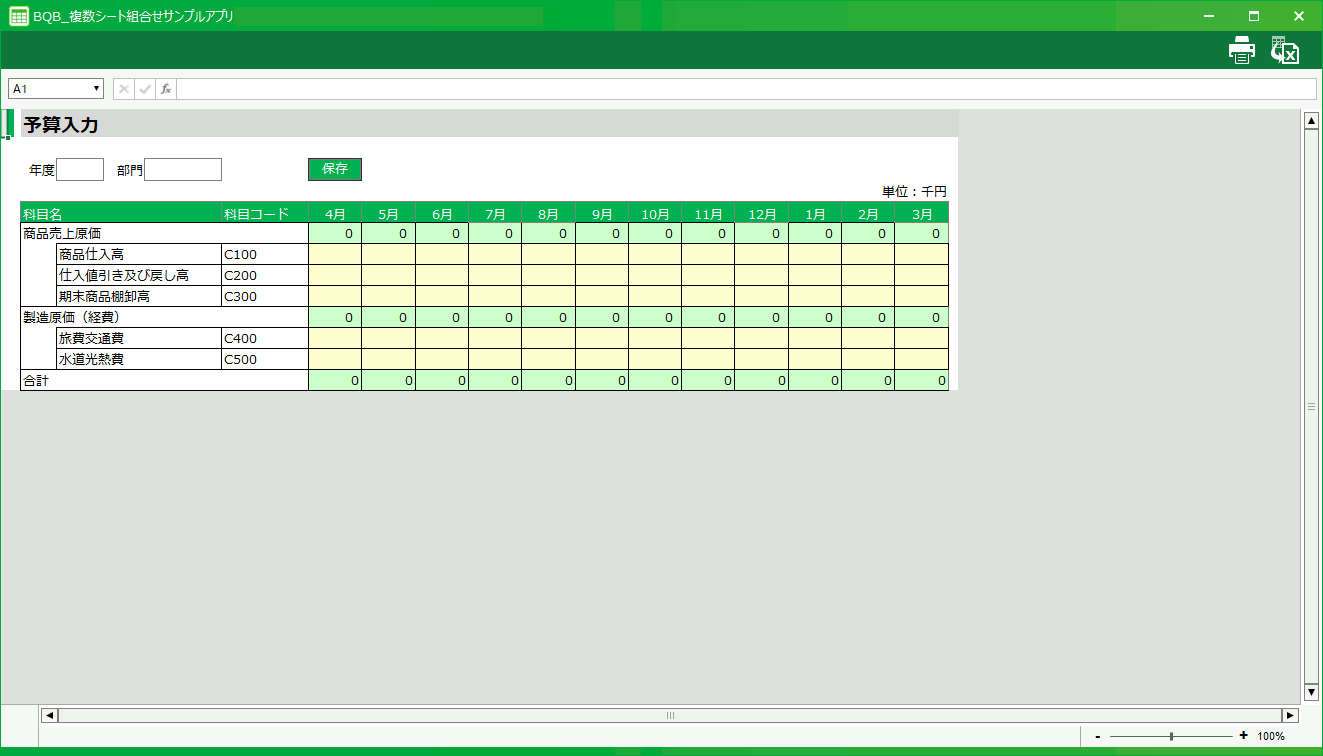This screenshot has width=1323, height=756.
Task: Click the formula bar input area
Action: (745, 89)
